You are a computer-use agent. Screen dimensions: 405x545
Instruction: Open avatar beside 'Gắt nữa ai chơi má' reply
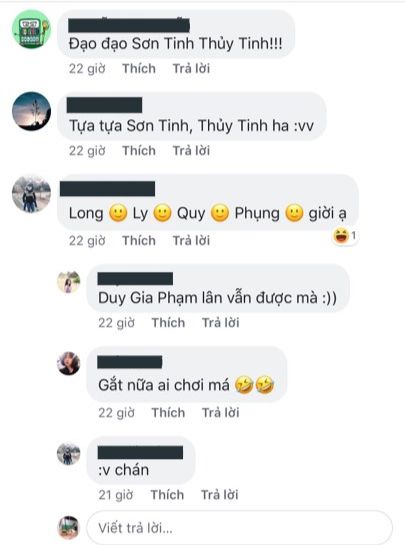click(69, 364)
